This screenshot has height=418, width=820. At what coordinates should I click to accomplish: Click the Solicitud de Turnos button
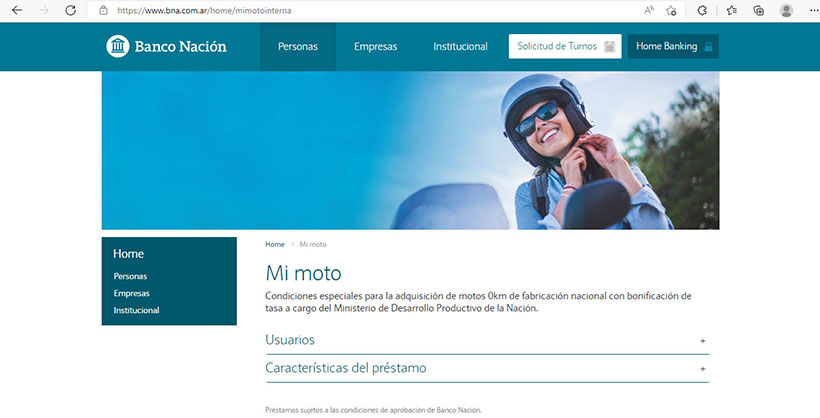click(x=565, y=46)
